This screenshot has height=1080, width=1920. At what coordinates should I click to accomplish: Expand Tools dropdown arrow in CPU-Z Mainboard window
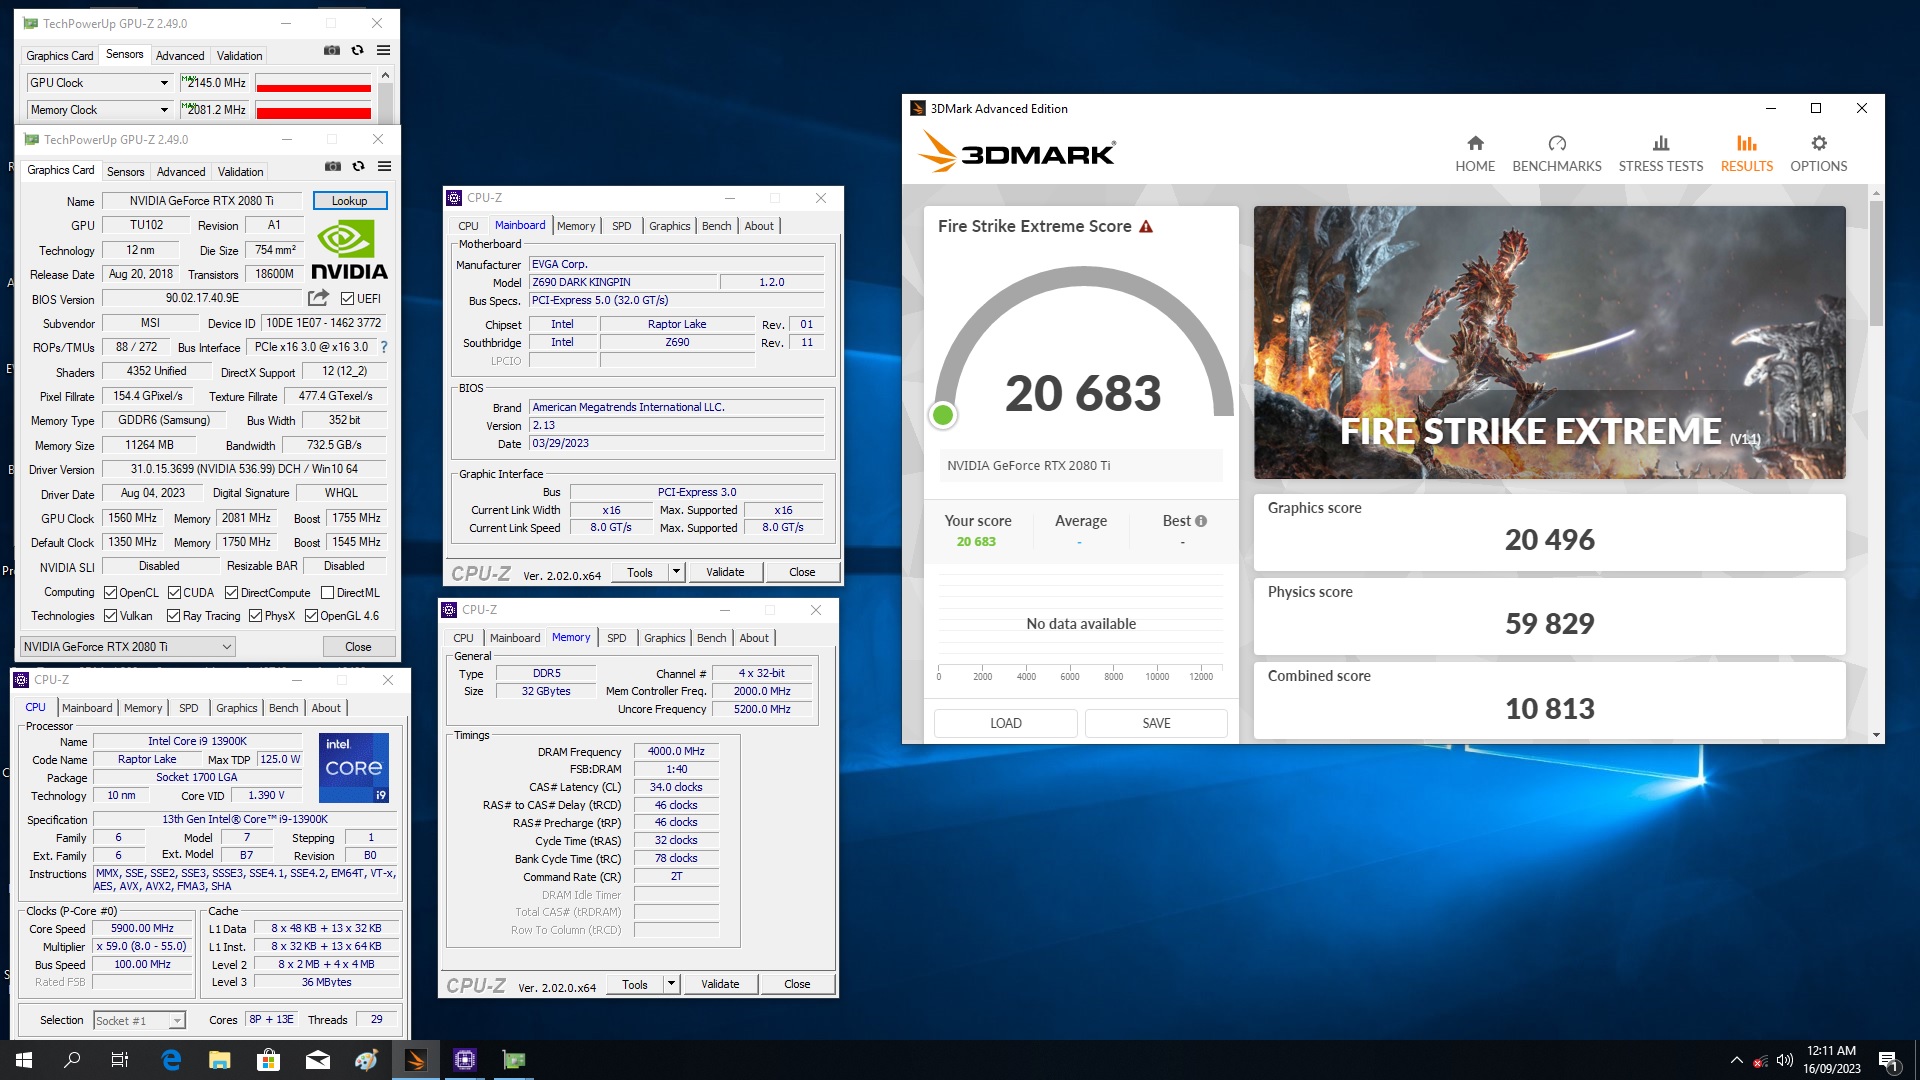[x=676, y=572]
